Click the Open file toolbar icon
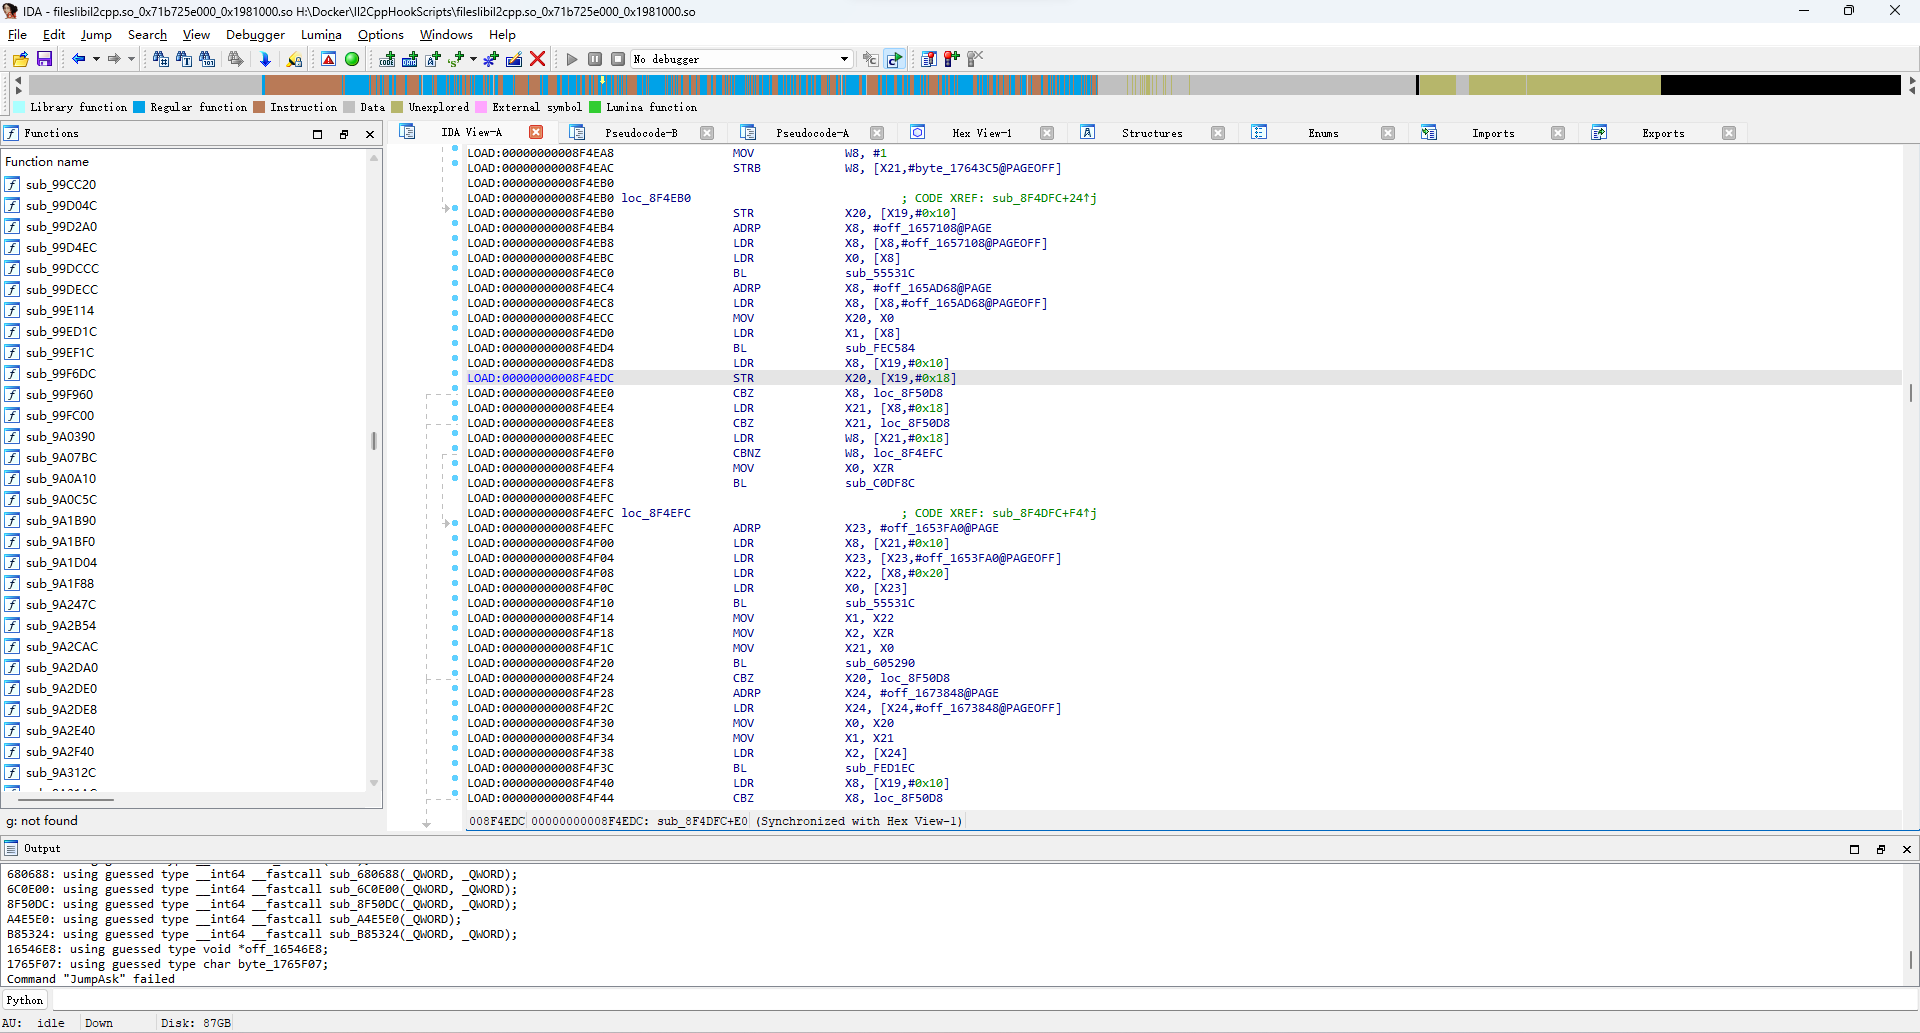The height and width of the screenshot is (1033, 1920). [20, 59]
